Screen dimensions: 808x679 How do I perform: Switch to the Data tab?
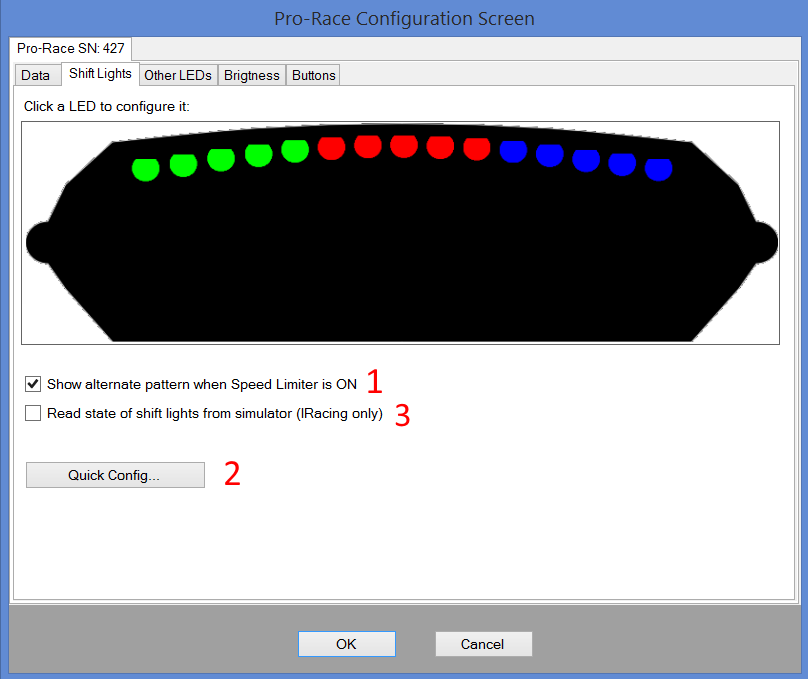pyautogui.click(x=36, y=75)
